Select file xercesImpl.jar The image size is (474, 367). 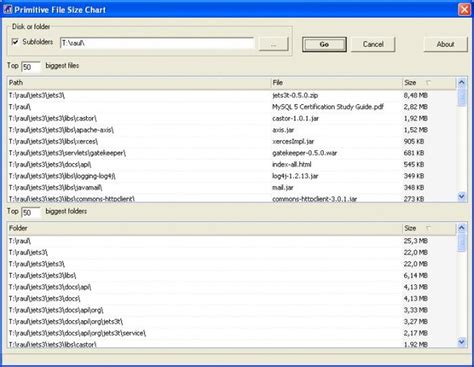(293, 142)
